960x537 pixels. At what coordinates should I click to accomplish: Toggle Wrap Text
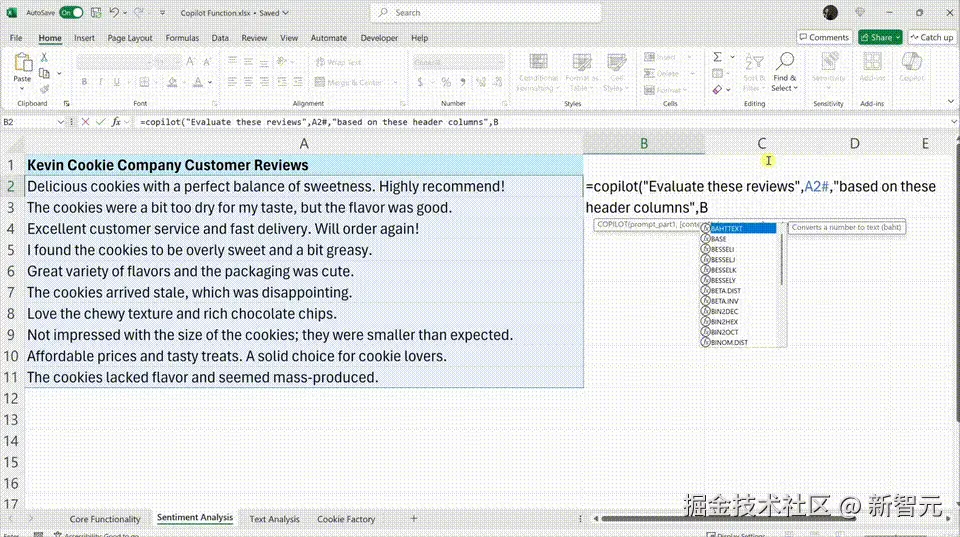coord(338,62)
